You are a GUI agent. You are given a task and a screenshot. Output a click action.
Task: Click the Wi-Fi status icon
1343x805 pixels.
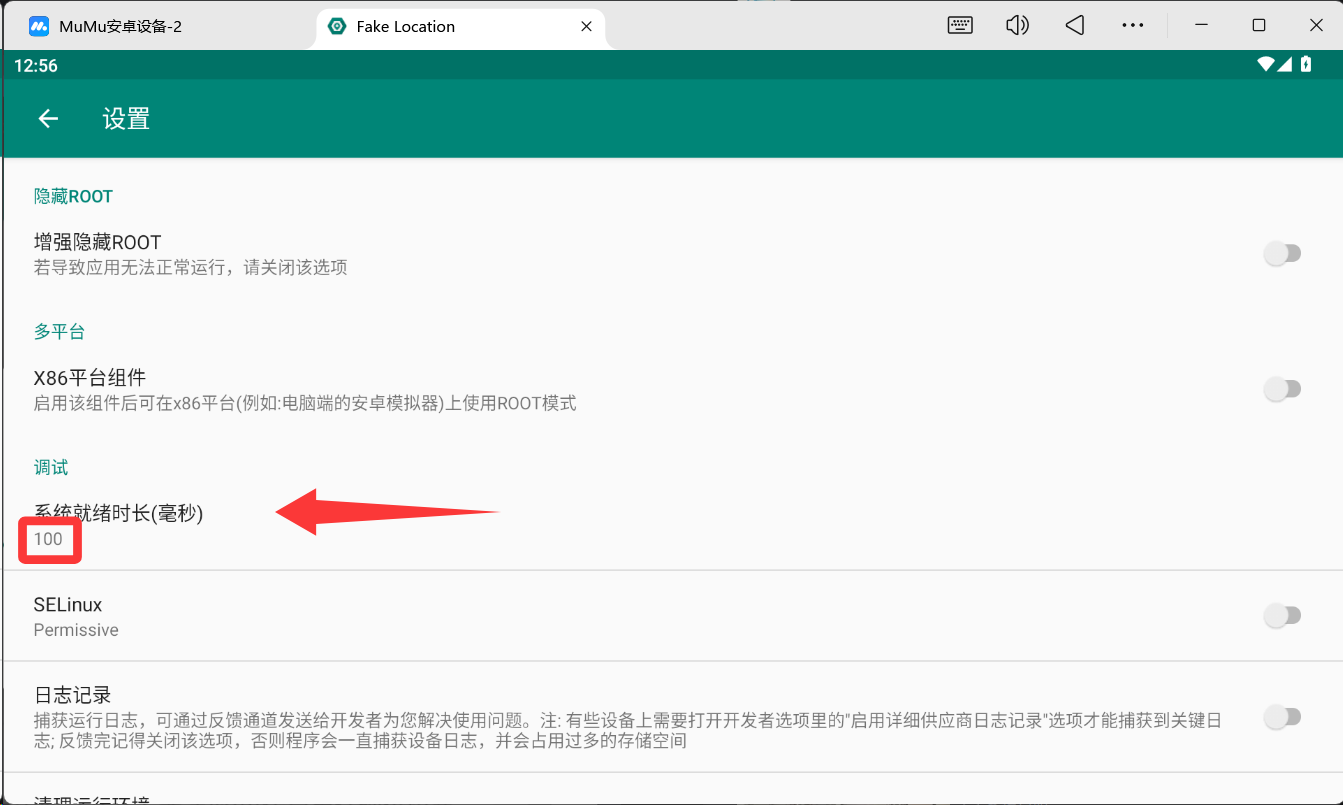[x=1266, y=65]
